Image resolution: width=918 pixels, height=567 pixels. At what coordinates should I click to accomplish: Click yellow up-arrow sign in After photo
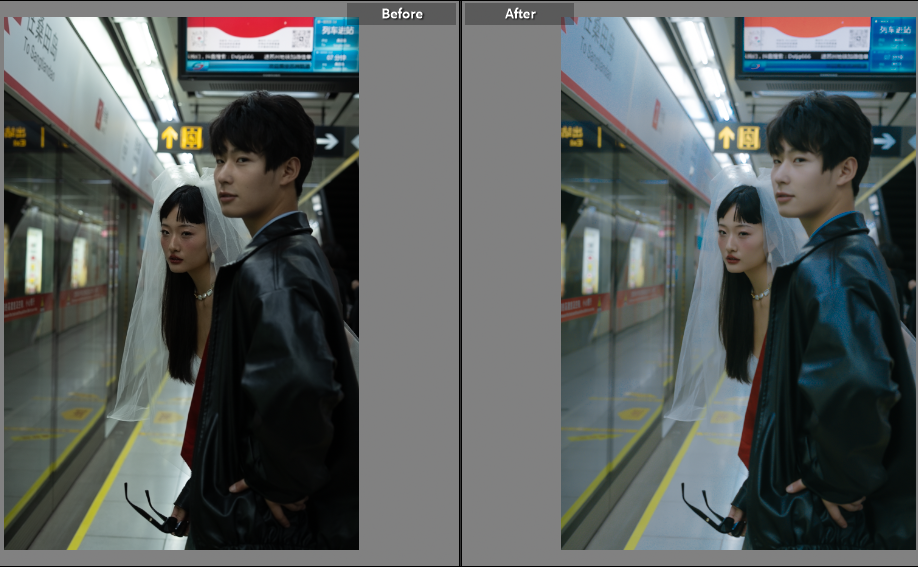click(x=727, y=138)
